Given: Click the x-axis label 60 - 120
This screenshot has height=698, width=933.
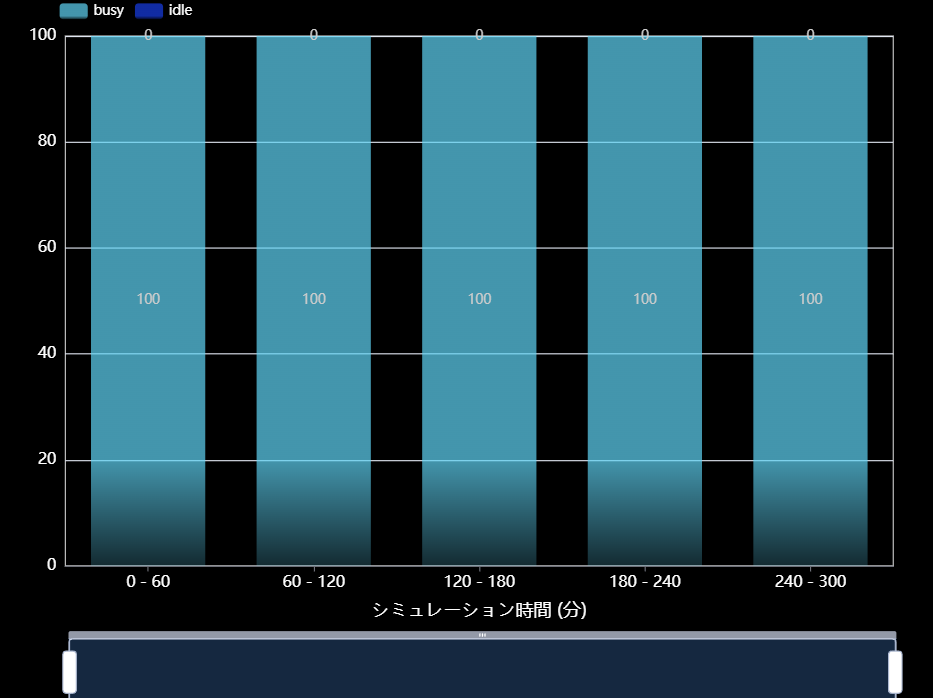Looking at the screenshot, I should point(314,582).
